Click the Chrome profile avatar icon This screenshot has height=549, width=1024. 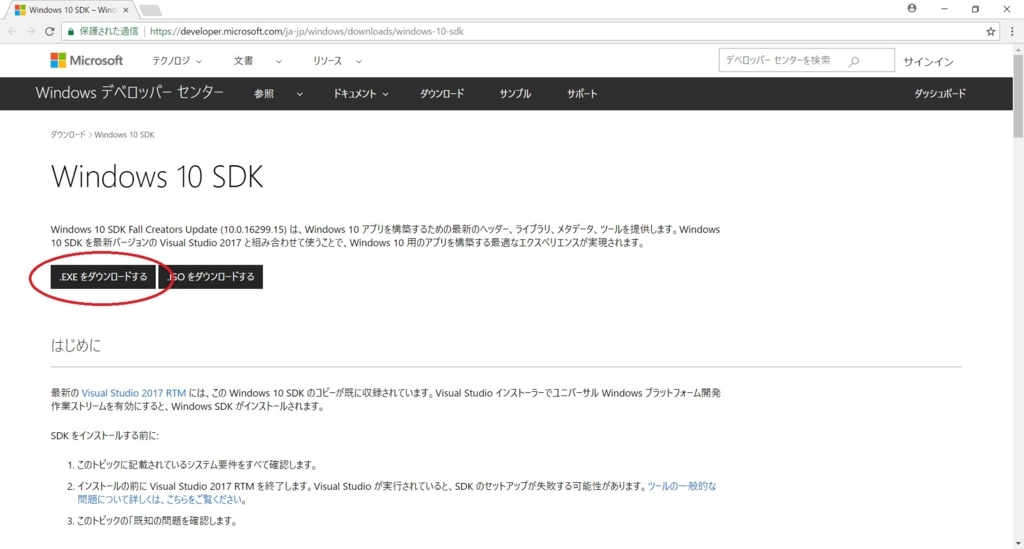912,8
